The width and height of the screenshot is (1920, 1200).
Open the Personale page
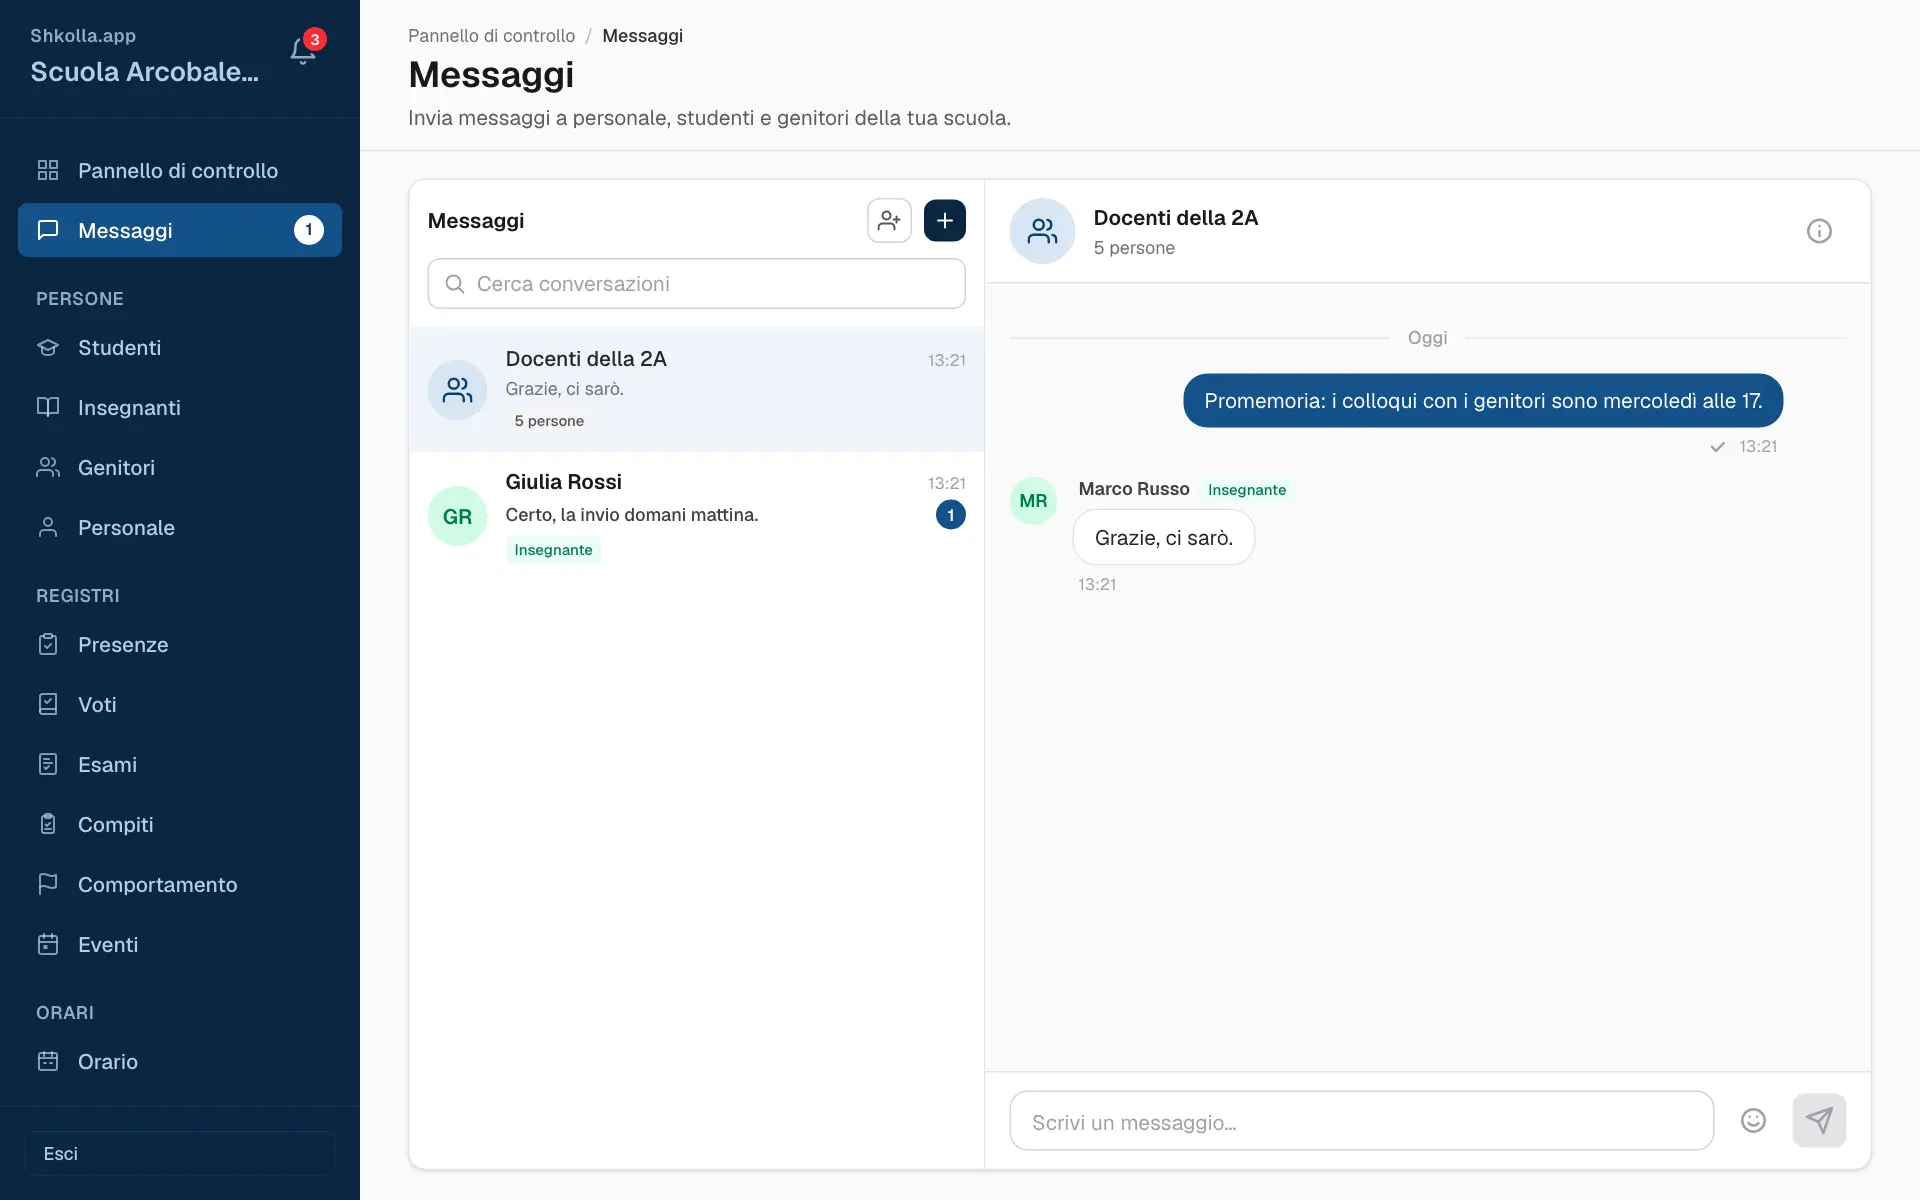(180, 528)
